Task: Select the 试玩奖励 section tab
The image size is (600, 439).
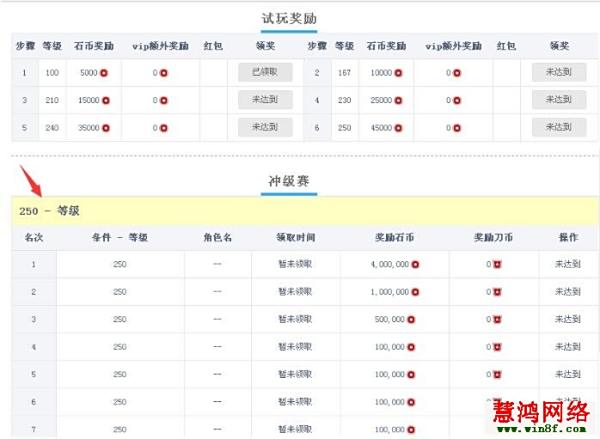Action: click(289, 19)
